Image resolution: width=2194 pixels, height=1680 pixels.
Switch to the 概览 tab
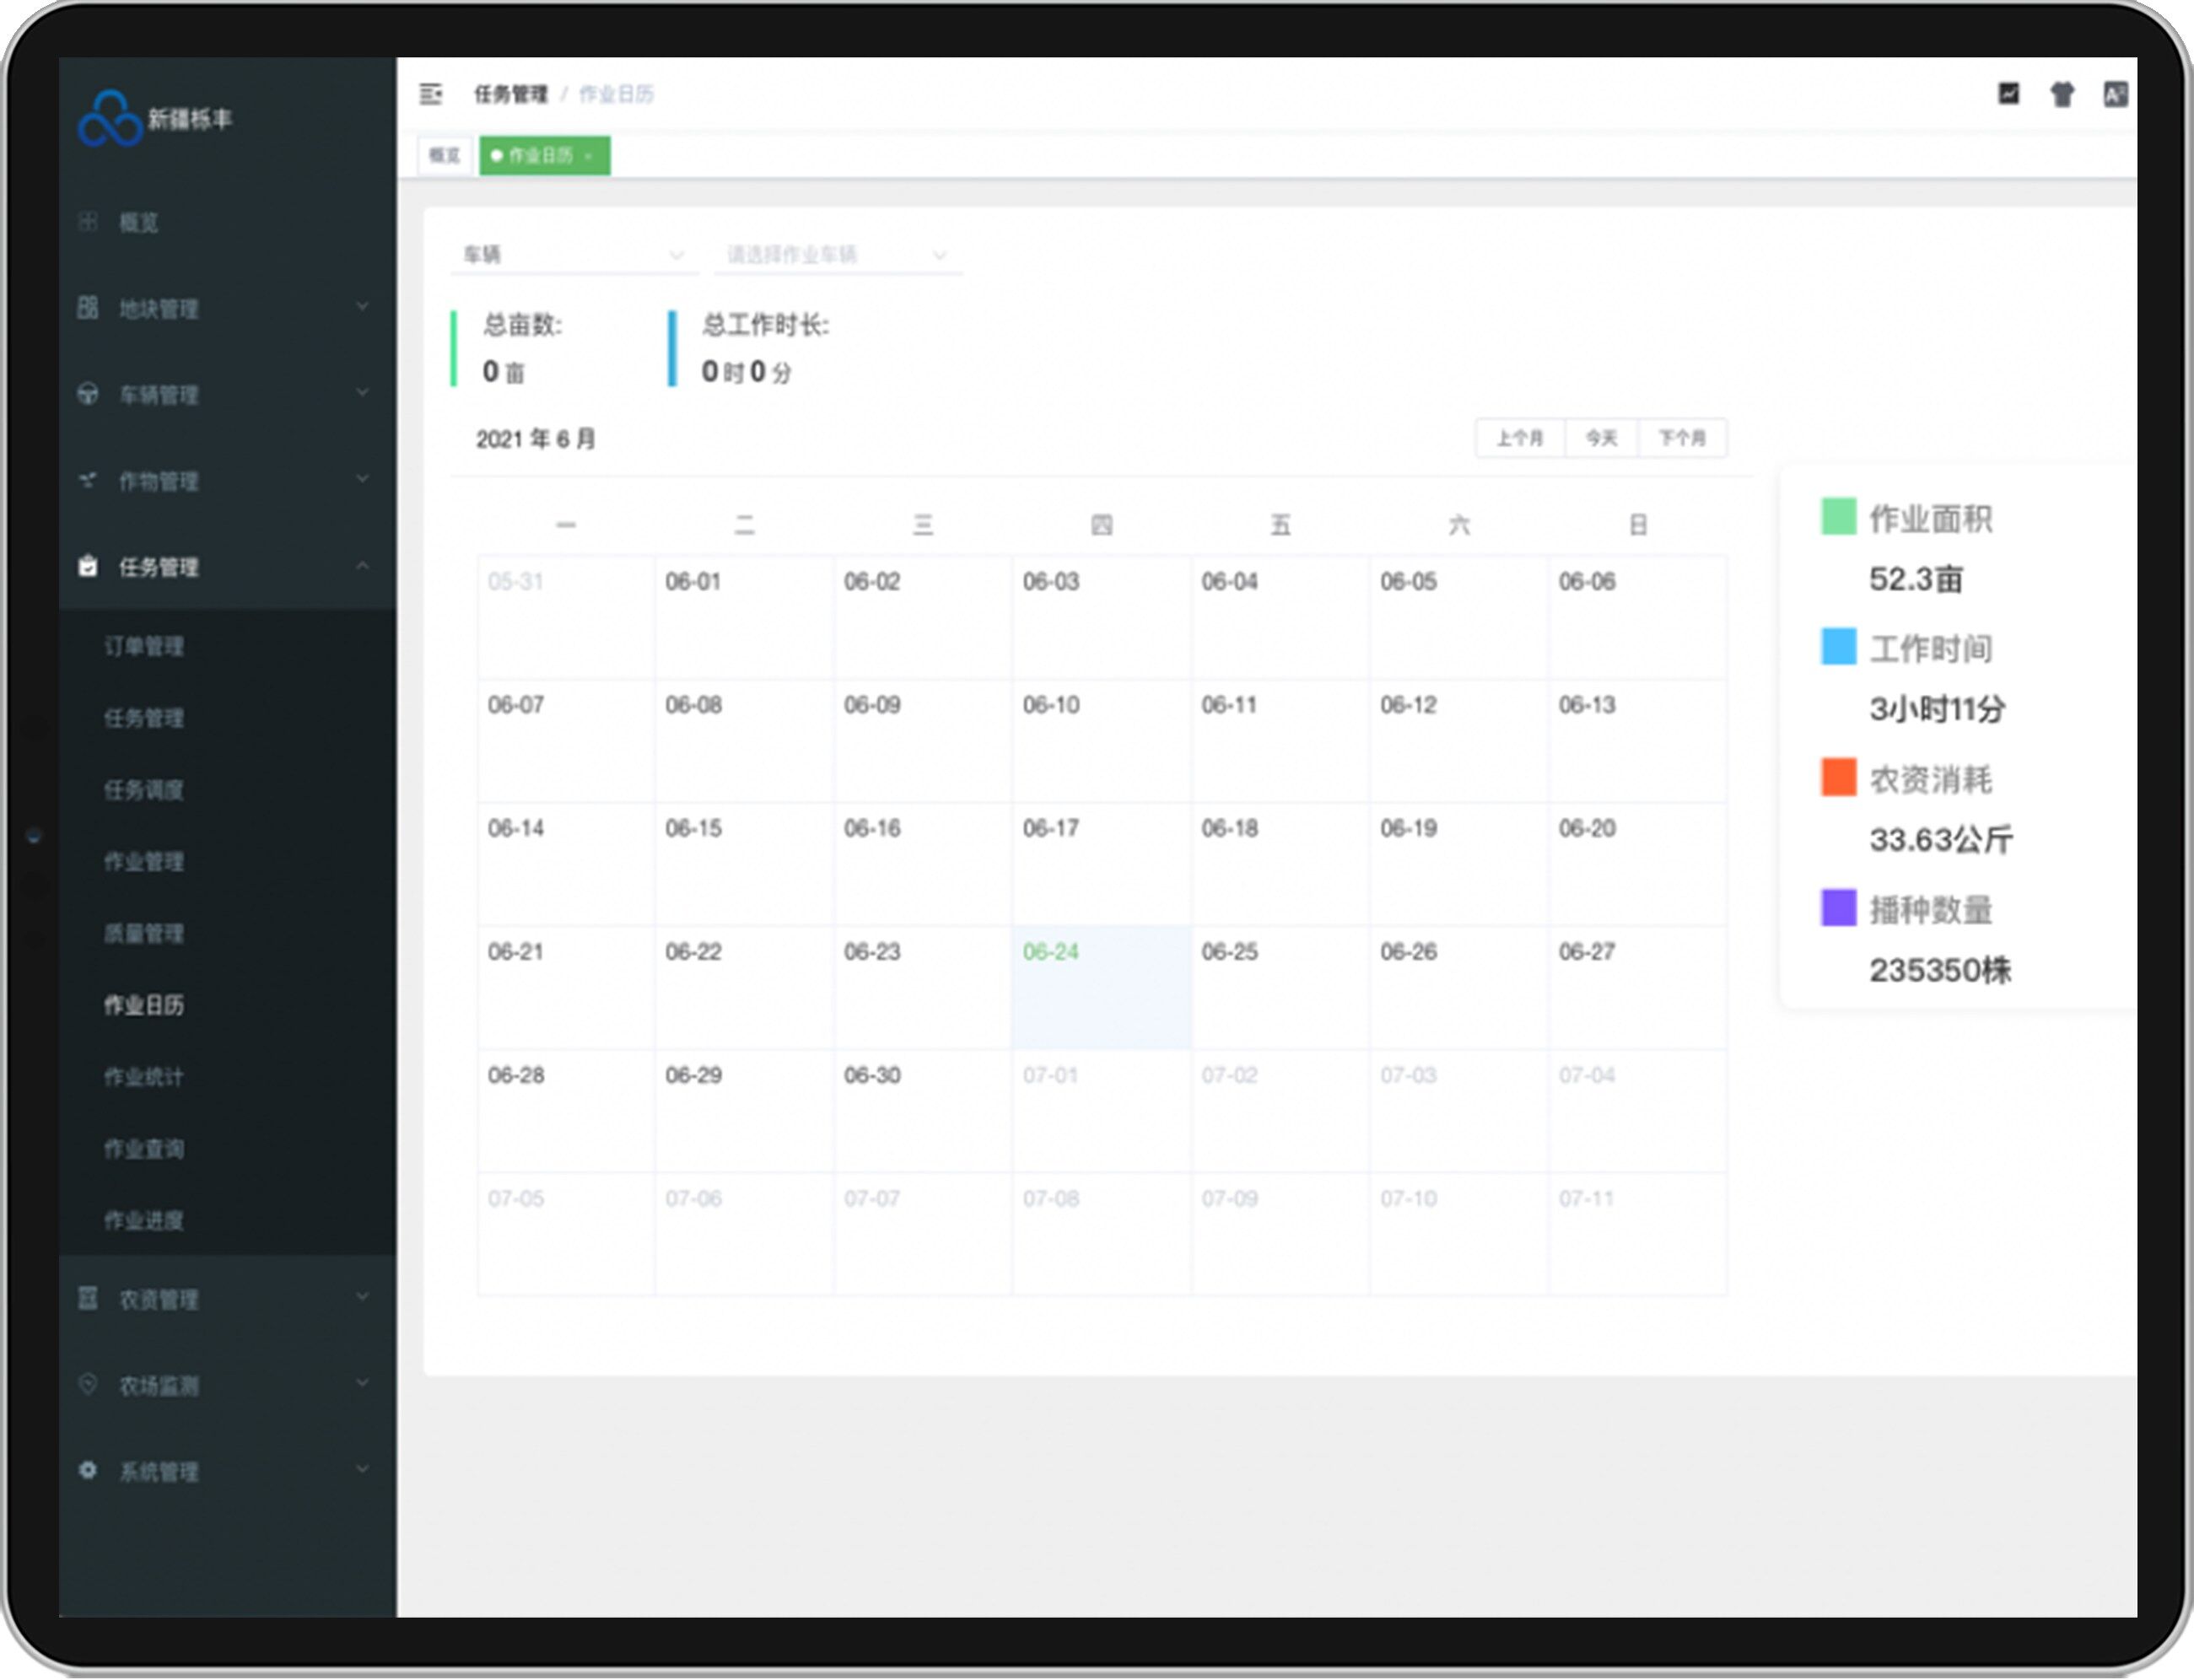(444, 156)
